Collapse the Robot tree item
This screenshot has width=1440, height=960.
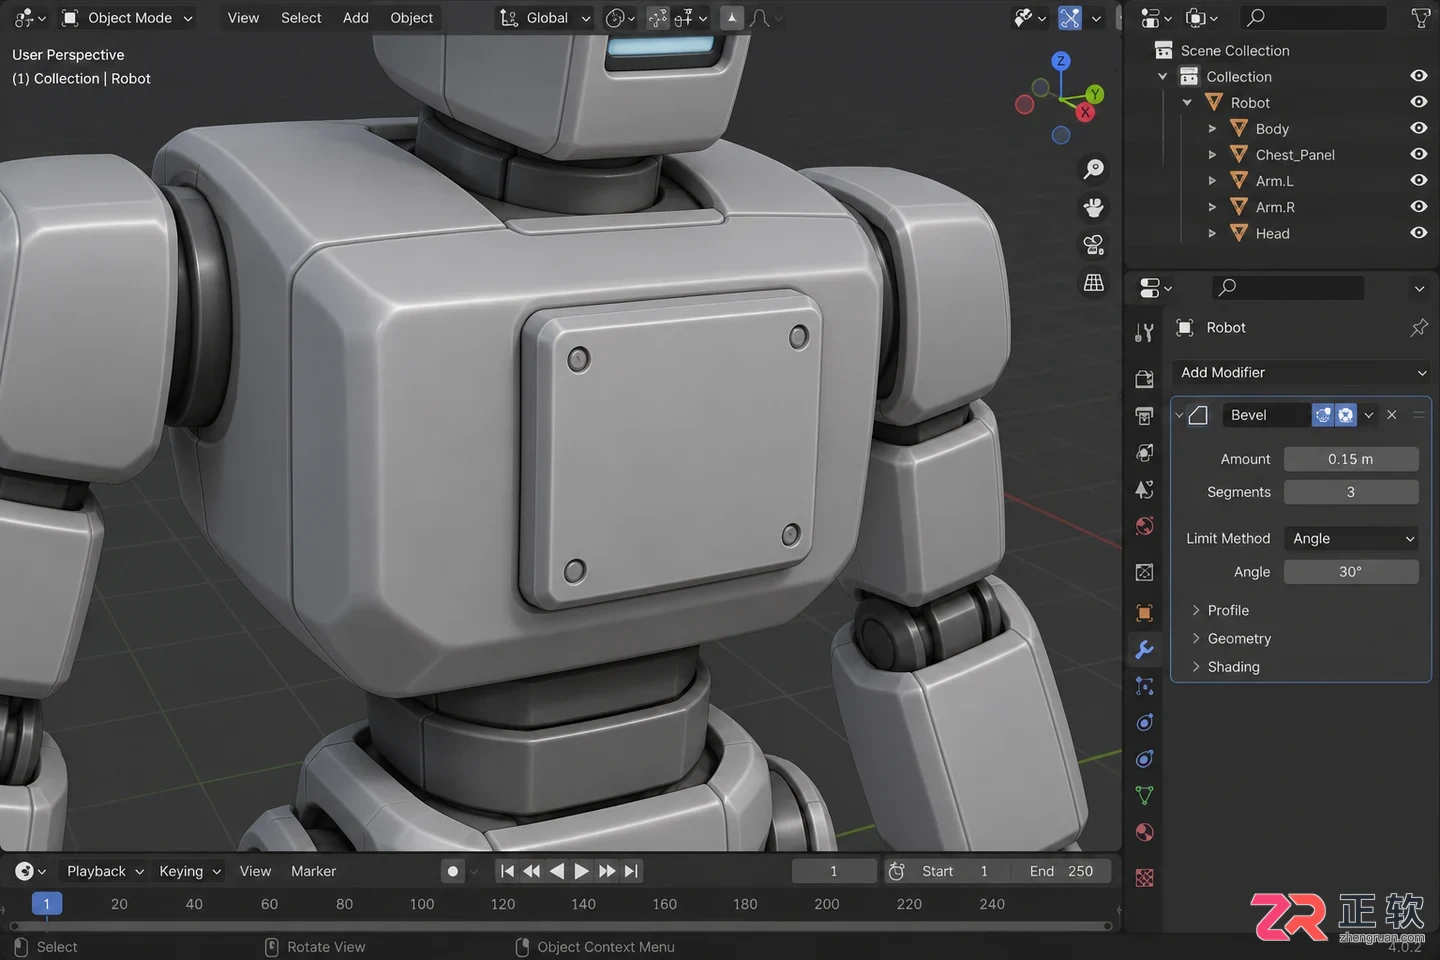1187,103
